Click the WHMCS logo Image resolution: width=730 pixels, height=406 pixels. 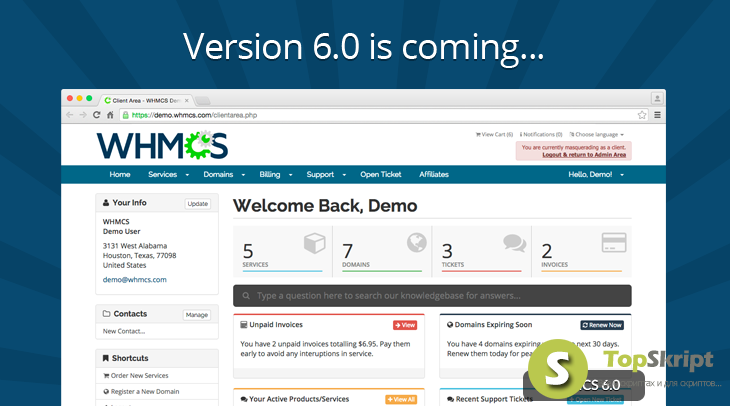click(x=162, y=146)
